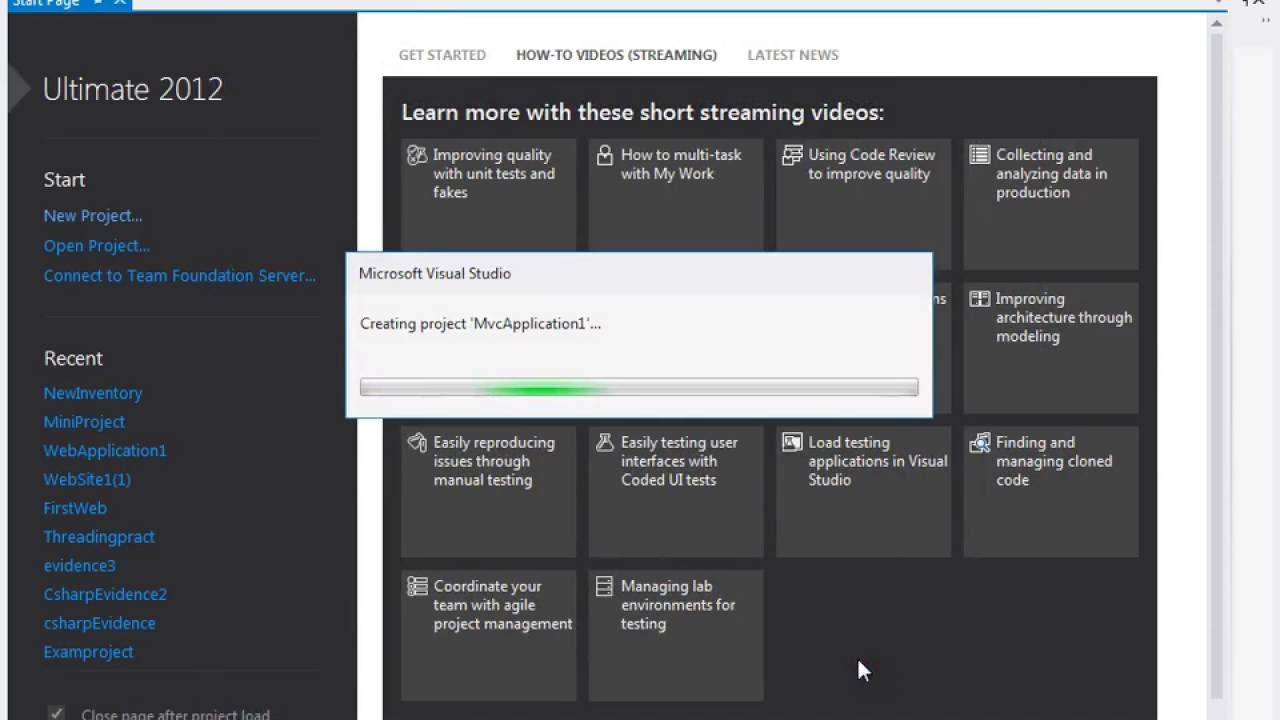Open the unit tests and fakes video icon
This screenshot has width=1280, height=720.
pyautogui.click(x=417, y=155)
